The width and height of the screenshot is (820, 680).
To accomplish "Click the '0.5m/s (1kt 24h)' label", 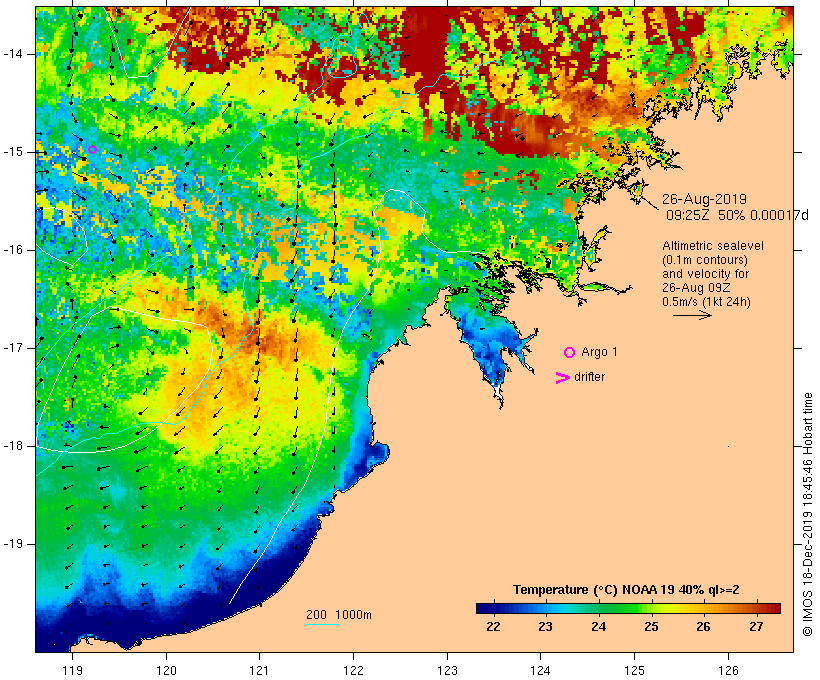I will (706, 302).
